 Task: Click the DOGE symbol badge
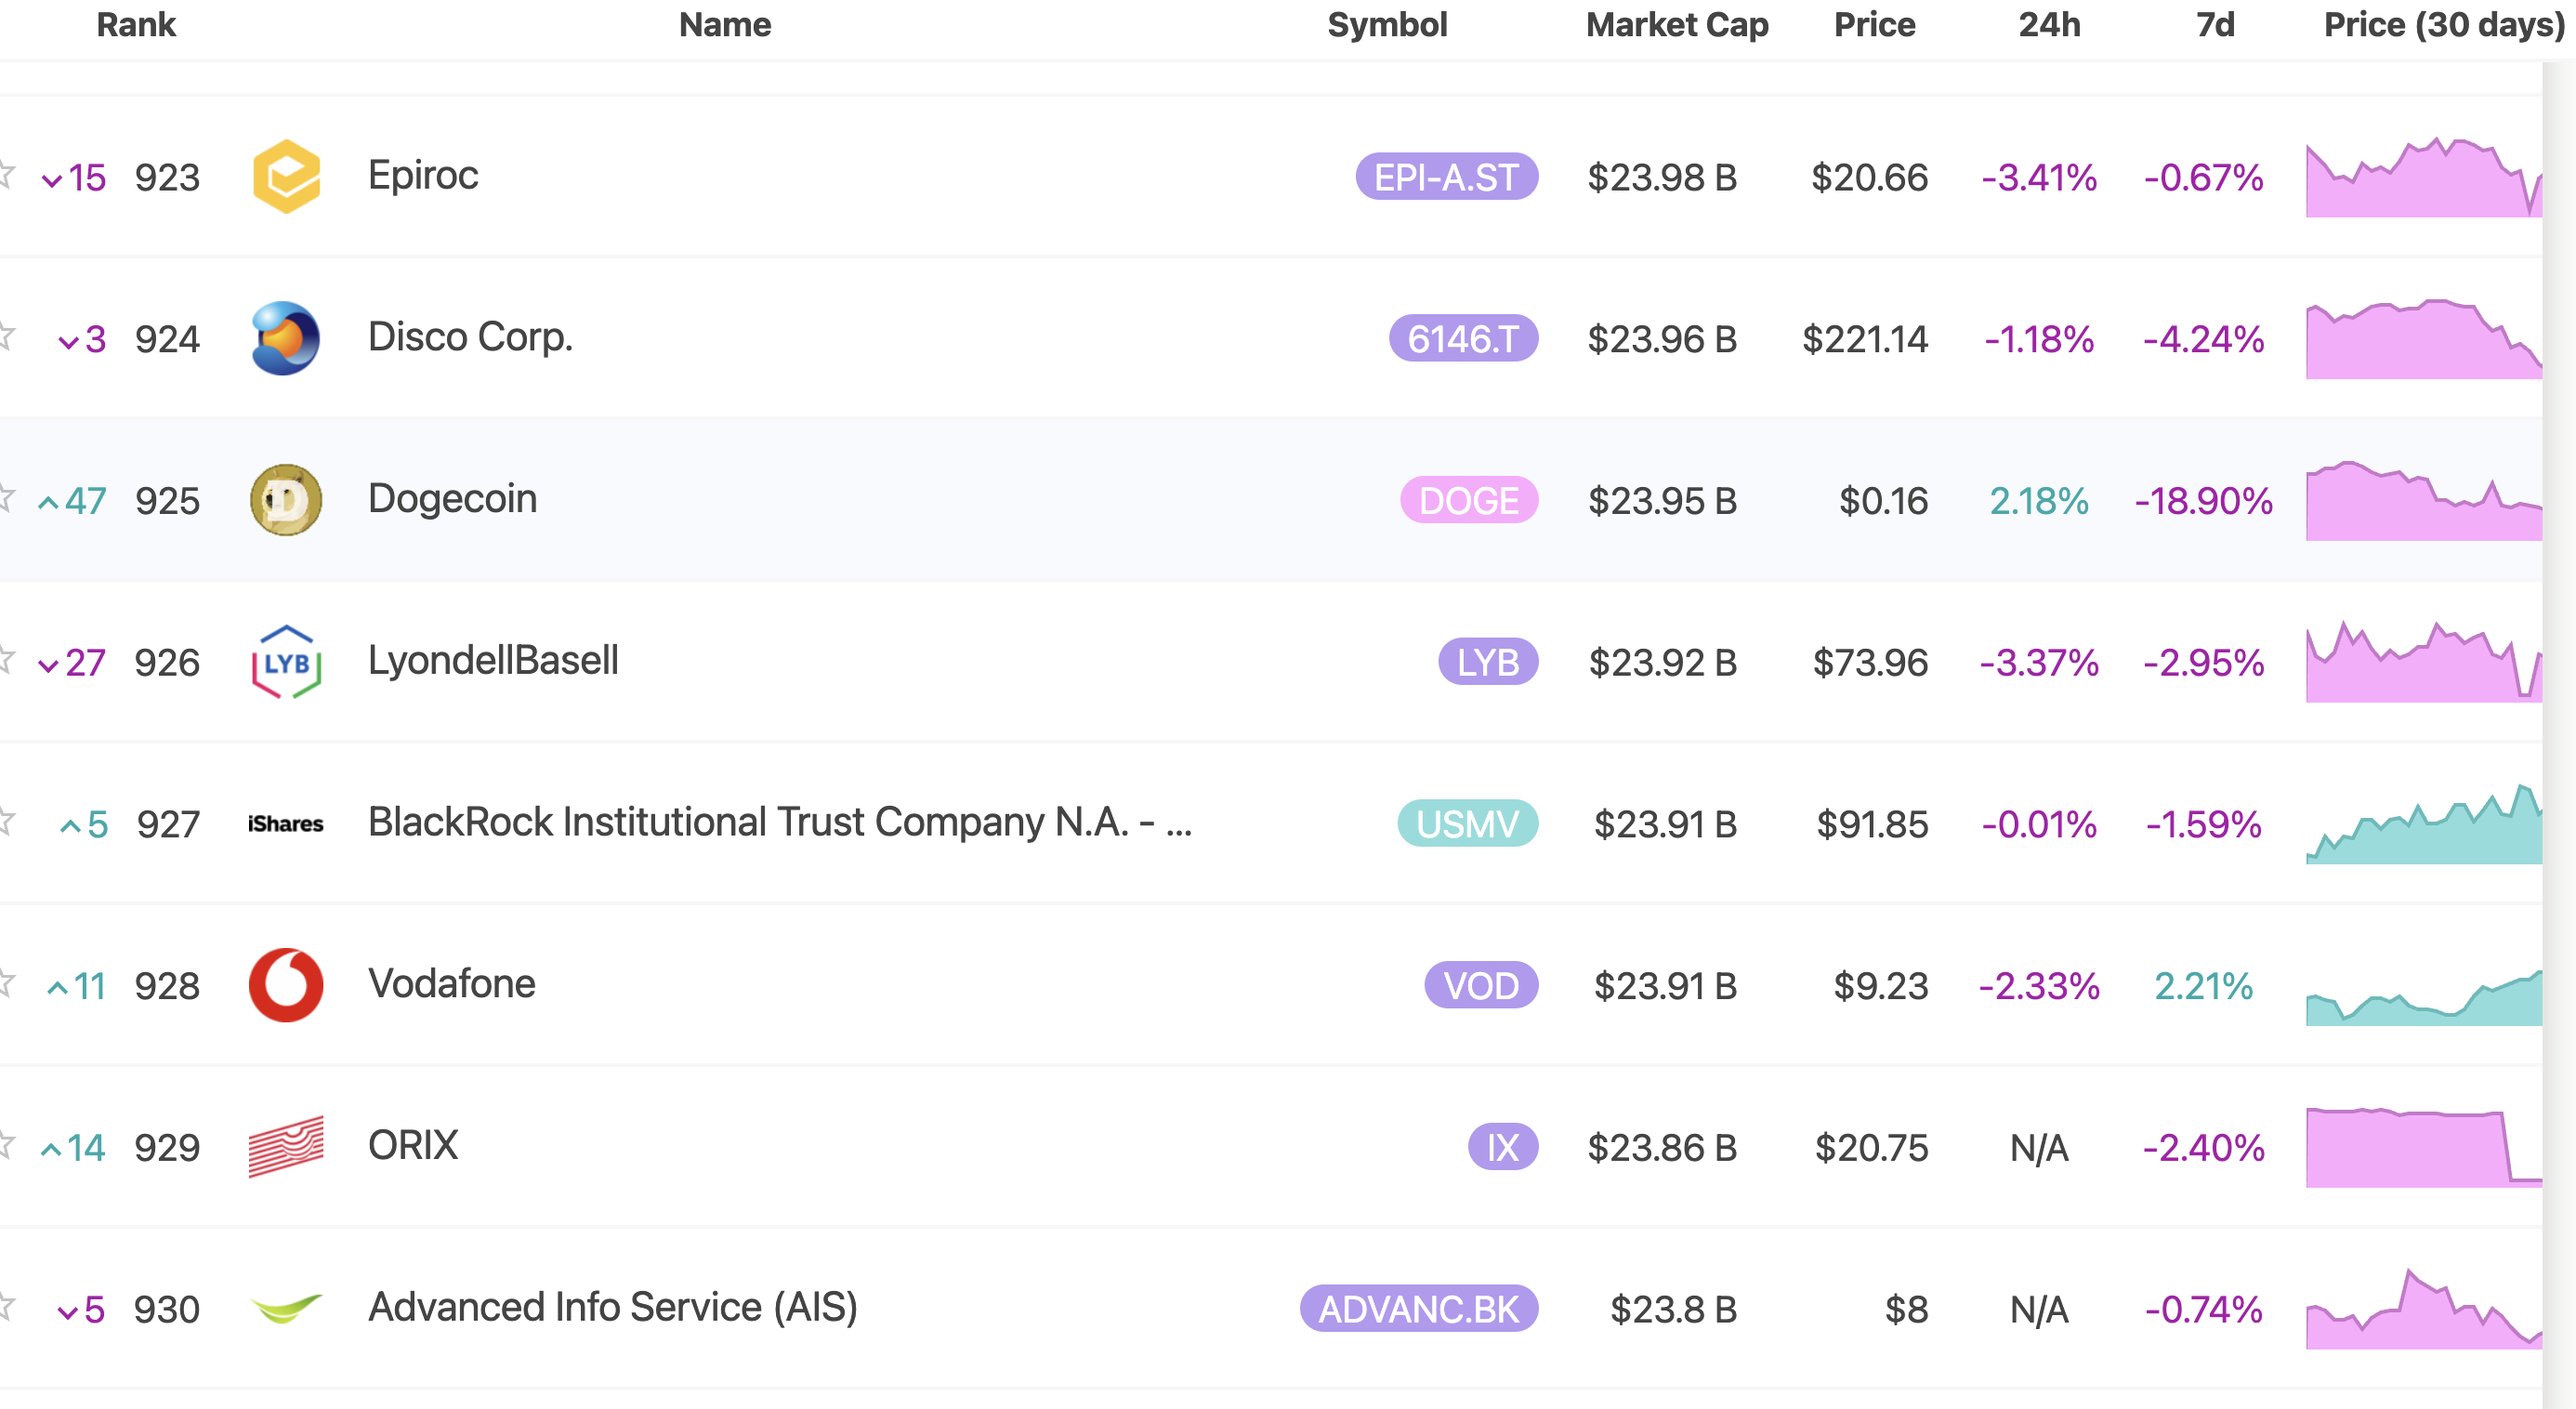click(x=1468, y=500)
